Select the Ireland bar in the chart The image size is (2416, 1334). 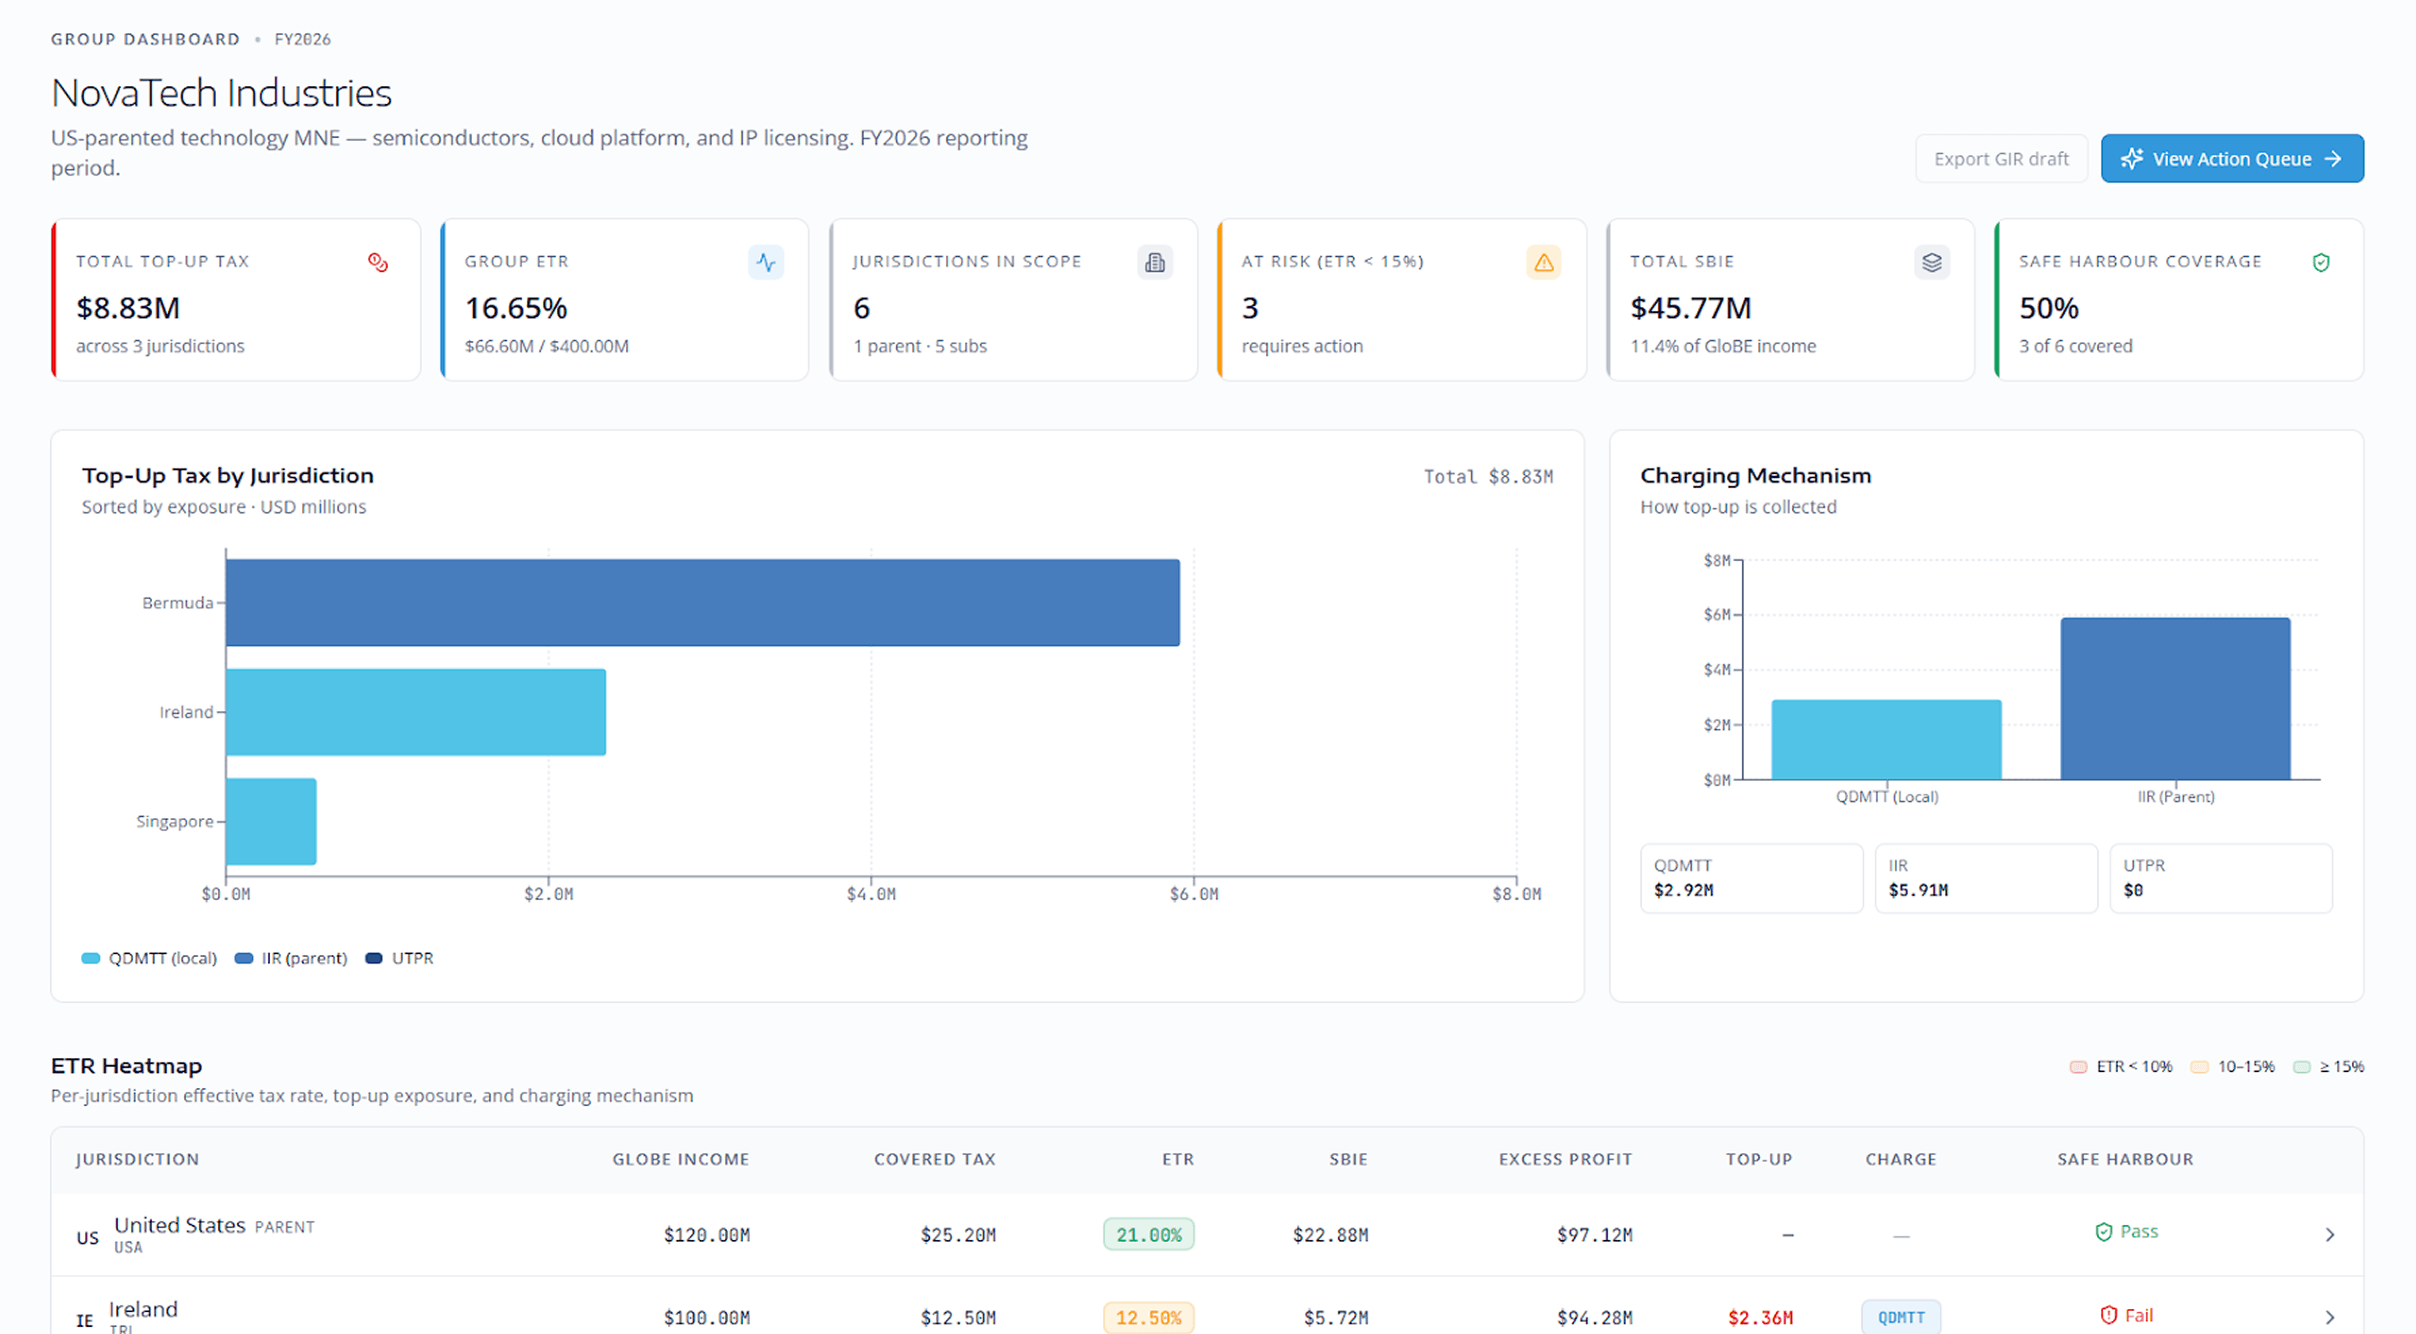click(x=416, y=712)
